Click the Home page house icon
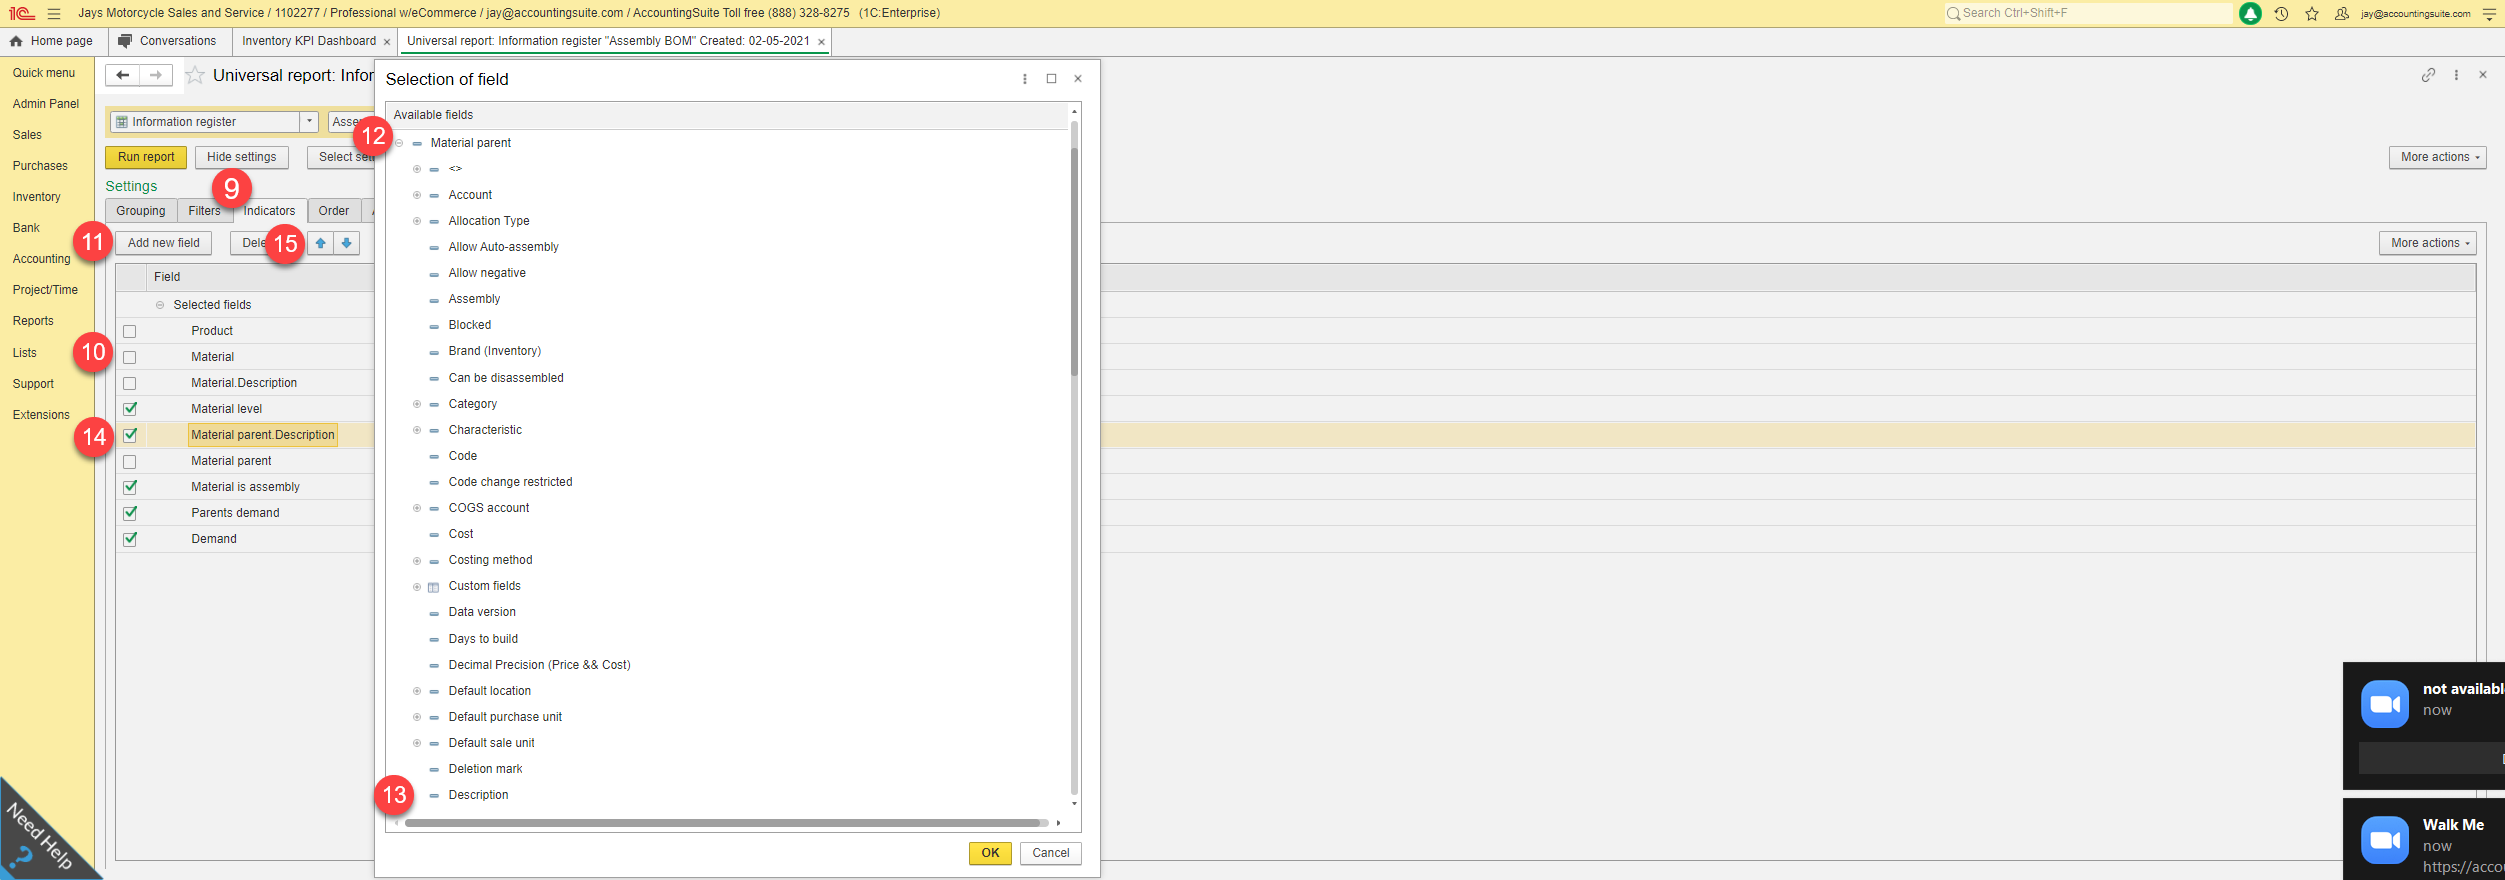Image resolution: width=2505 pixels, height=880 pixels. [x=16, y=41]
